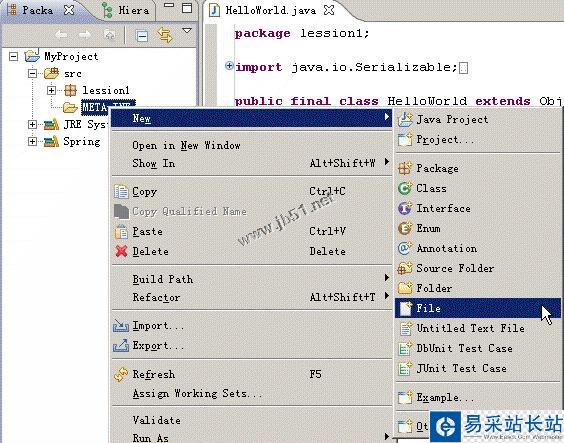Click the Paste clipboard icon
Image resolution: width=564 pixels, height=443 pixels.
(121, 232)
